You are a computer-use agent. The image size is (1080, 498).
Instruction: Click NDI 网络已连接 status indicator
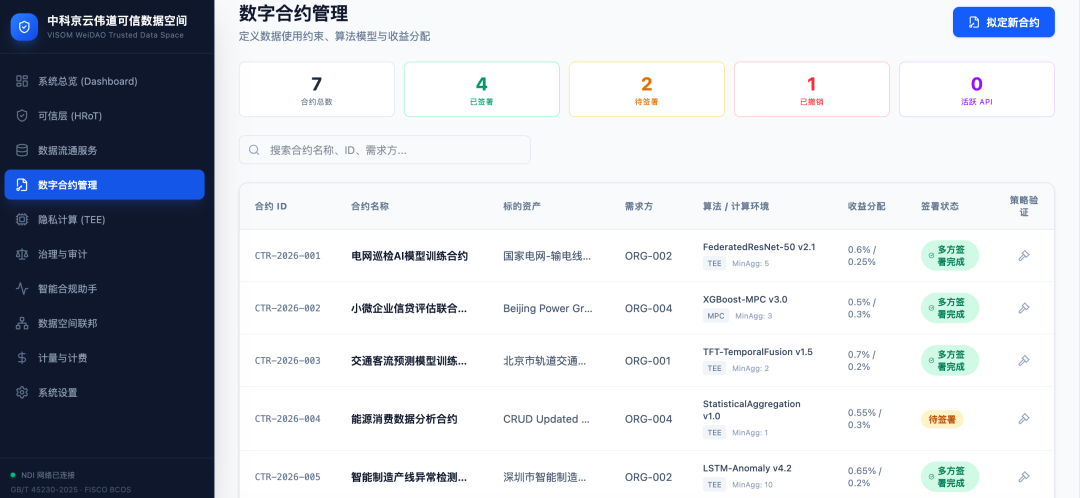(43, 475)
